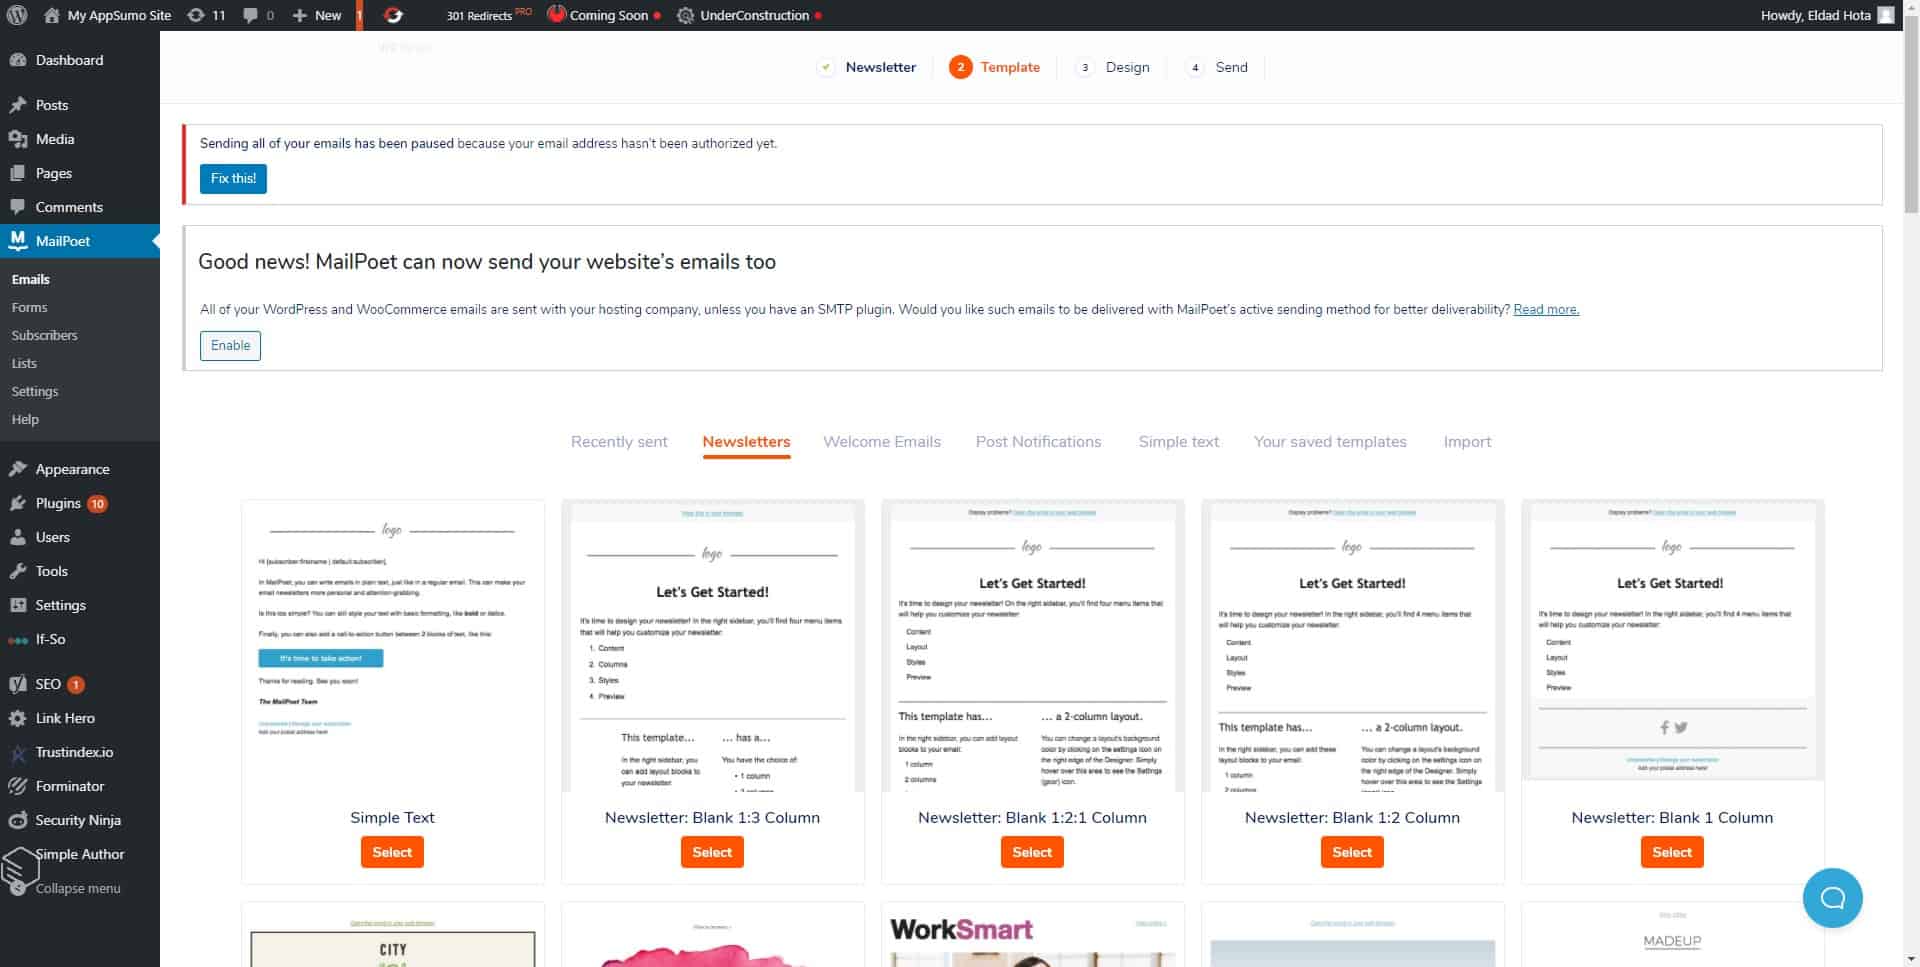Open Tools in the sidebar
Image resolution: width=1920 pixels, height=967 pixels.
80,571
